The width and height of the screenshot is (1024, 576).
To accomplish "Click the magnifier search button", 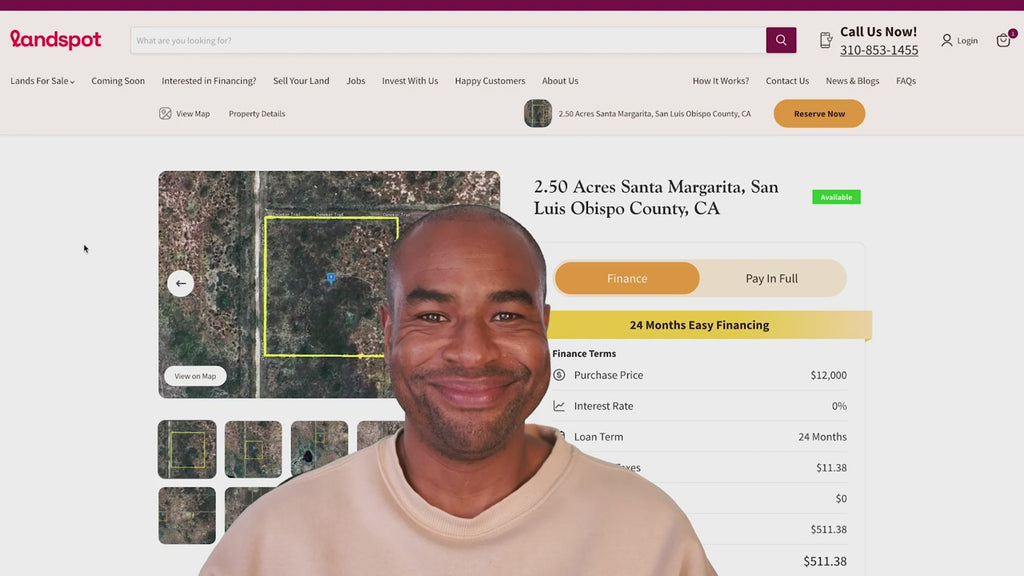I will pyautogui.click(x=781, y=40).
